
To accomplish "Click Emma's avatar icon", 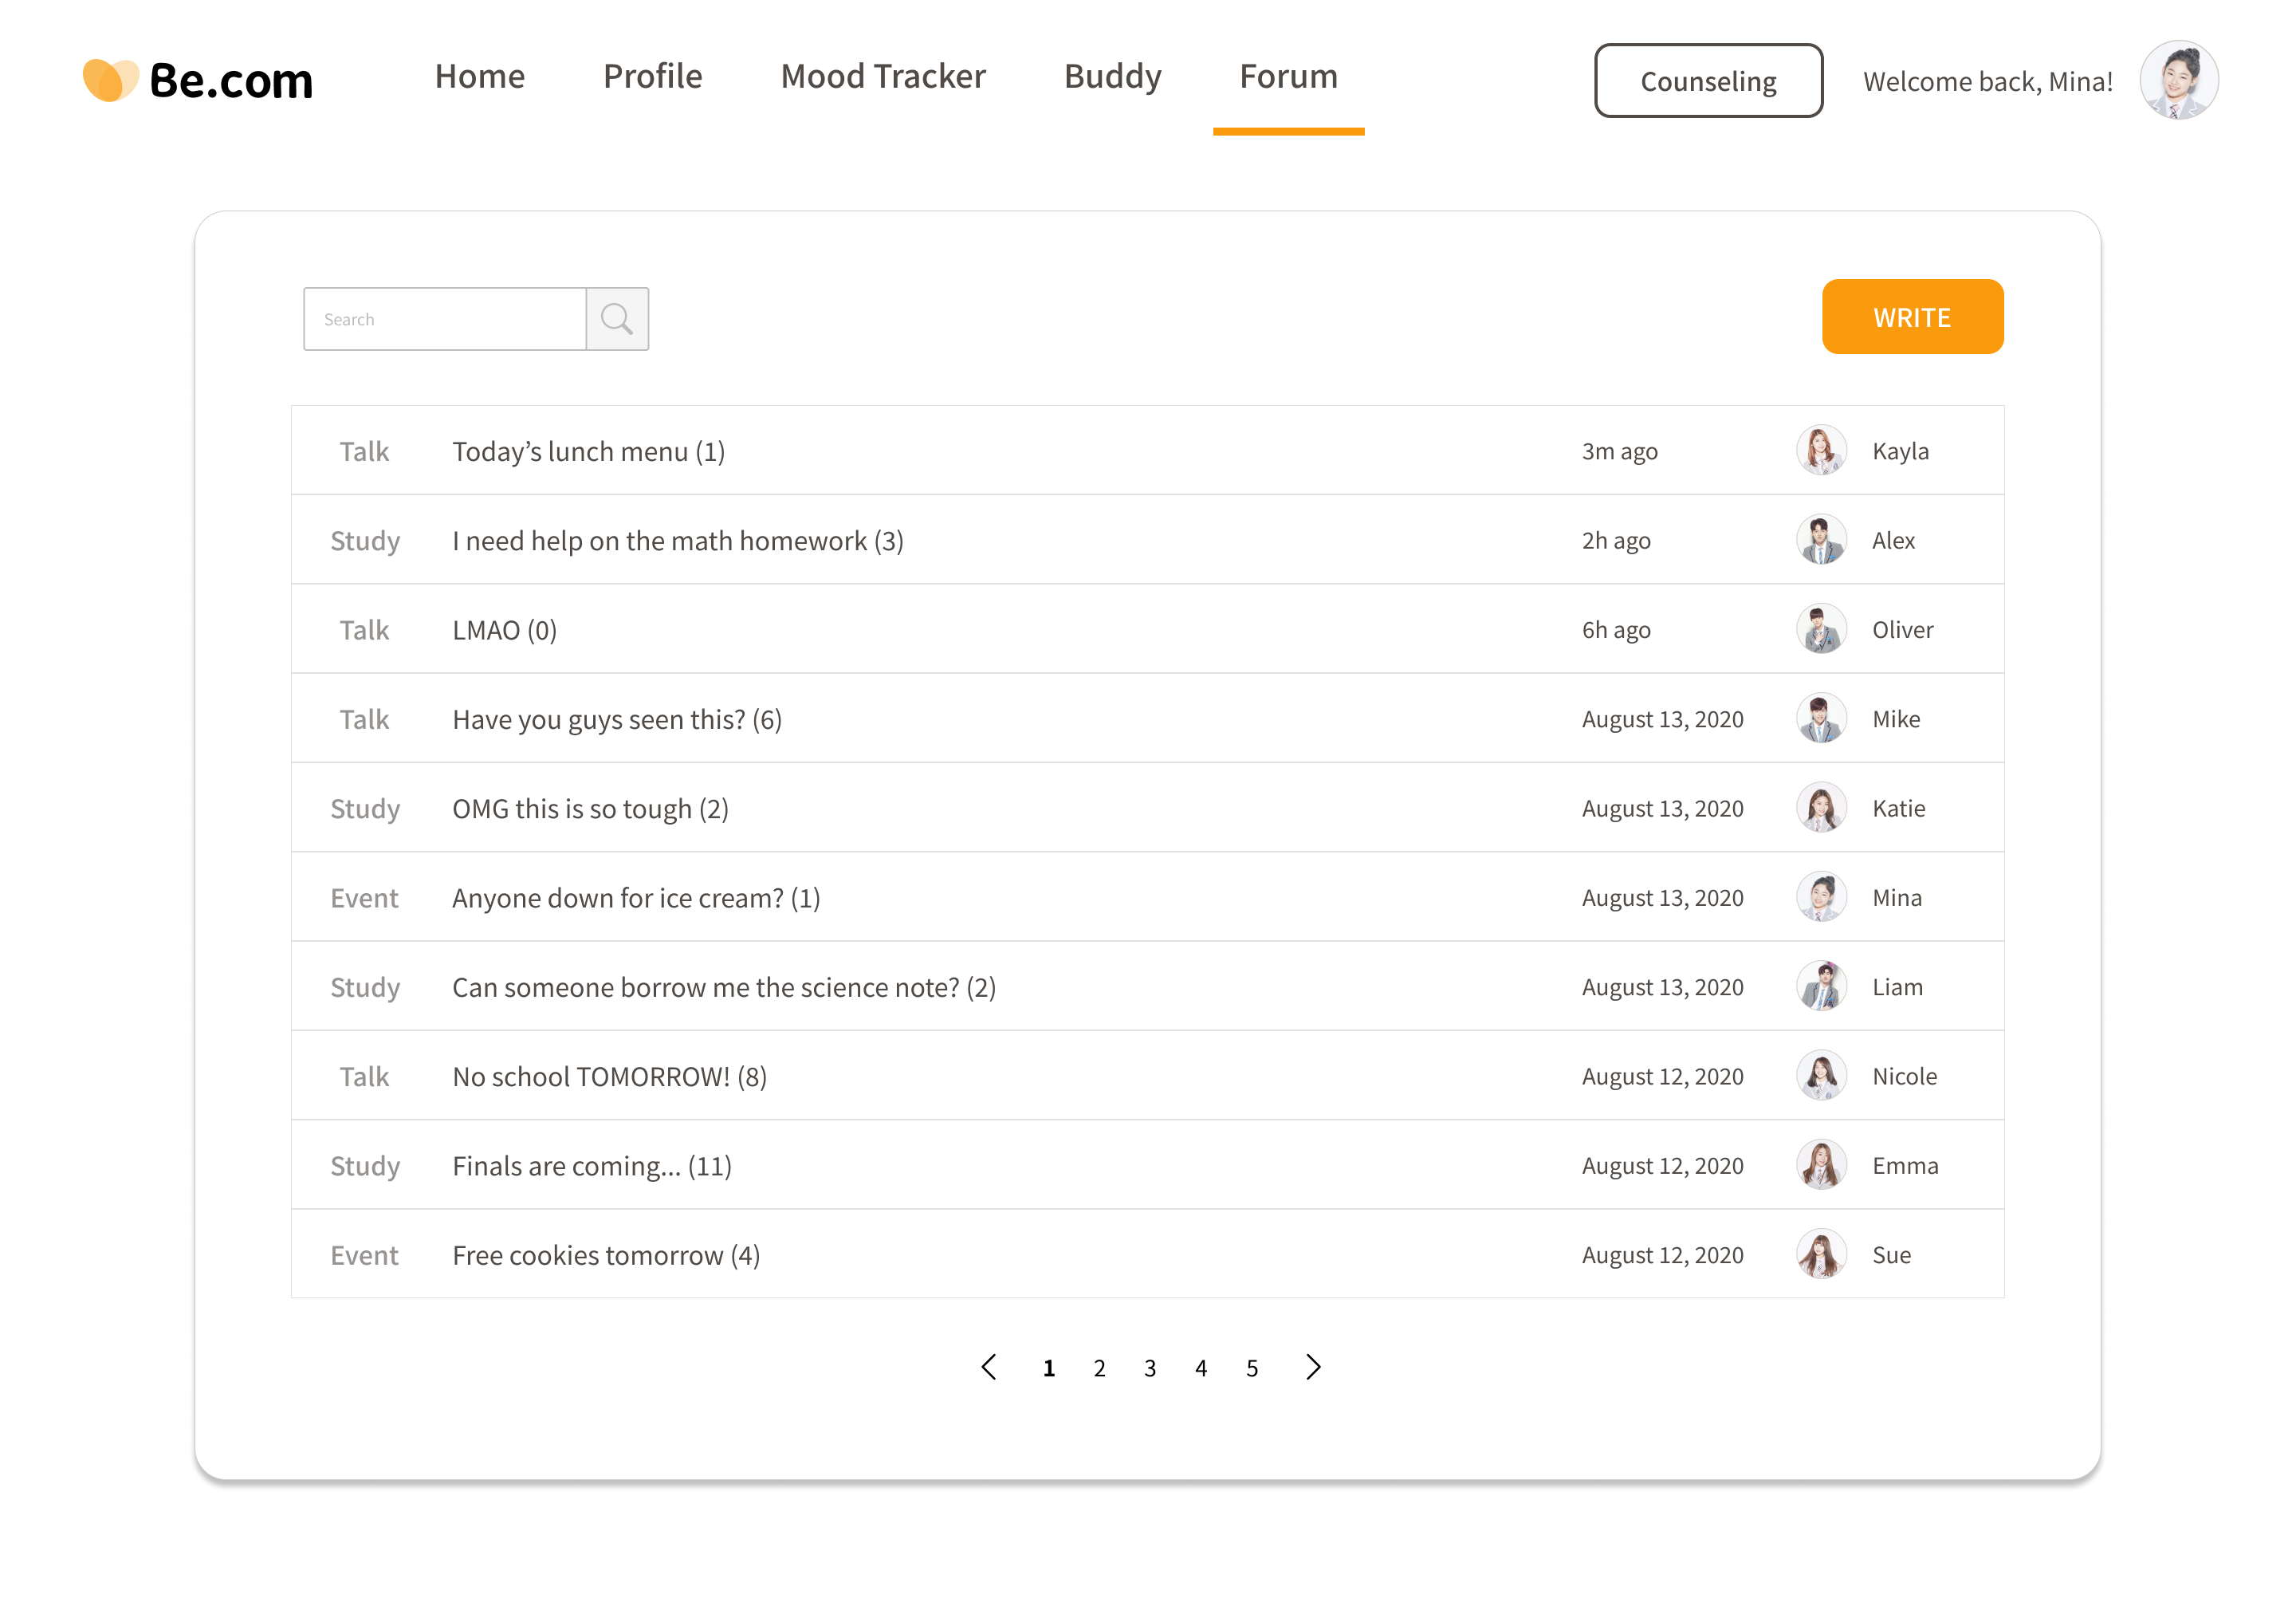I will [x=1820, y=1166].
